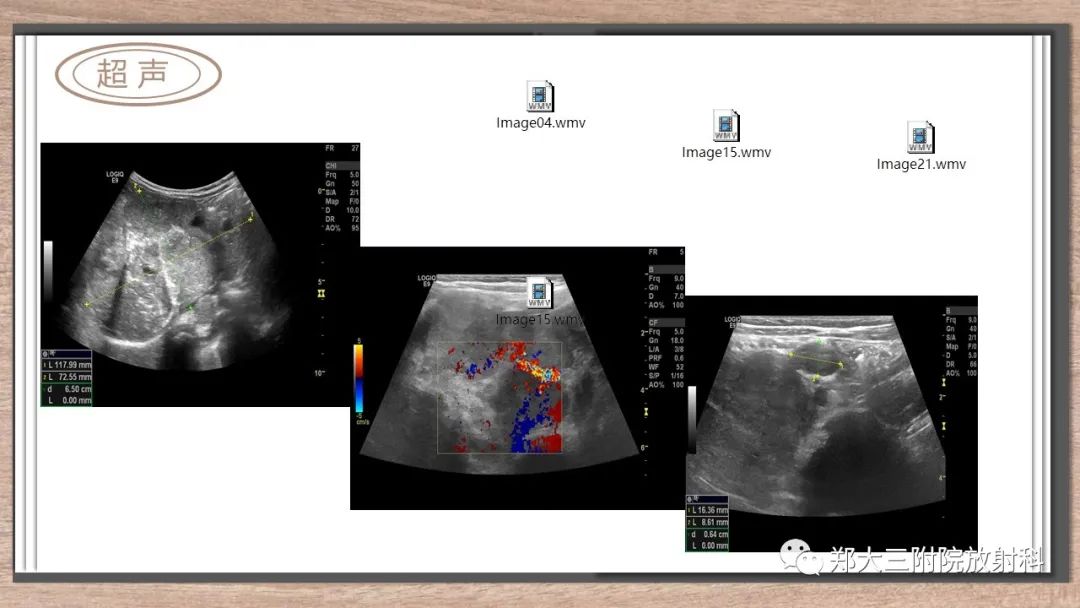Click the Doppler velocity color scale bar
The image size is (1080, 608).
coord(359,377)
